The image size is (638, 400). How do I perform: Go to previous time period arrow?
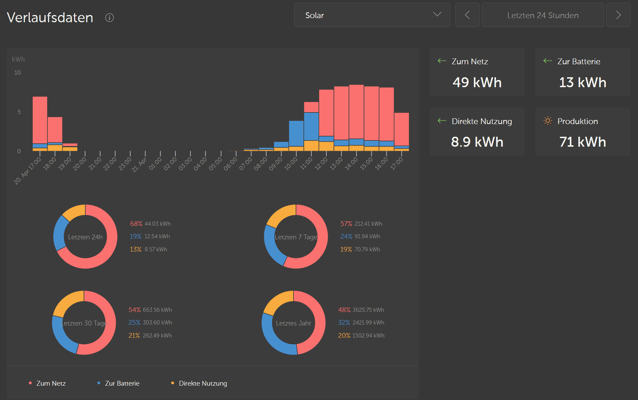coord(467,15)
